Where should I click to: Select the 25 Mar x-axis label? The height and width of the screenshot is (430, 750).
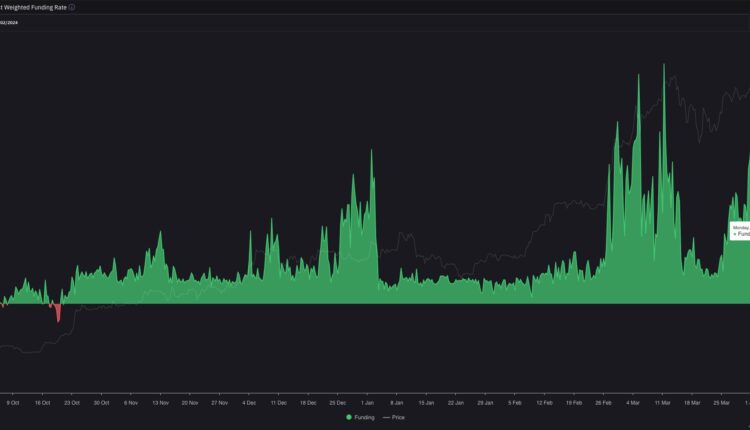[721, 402]
